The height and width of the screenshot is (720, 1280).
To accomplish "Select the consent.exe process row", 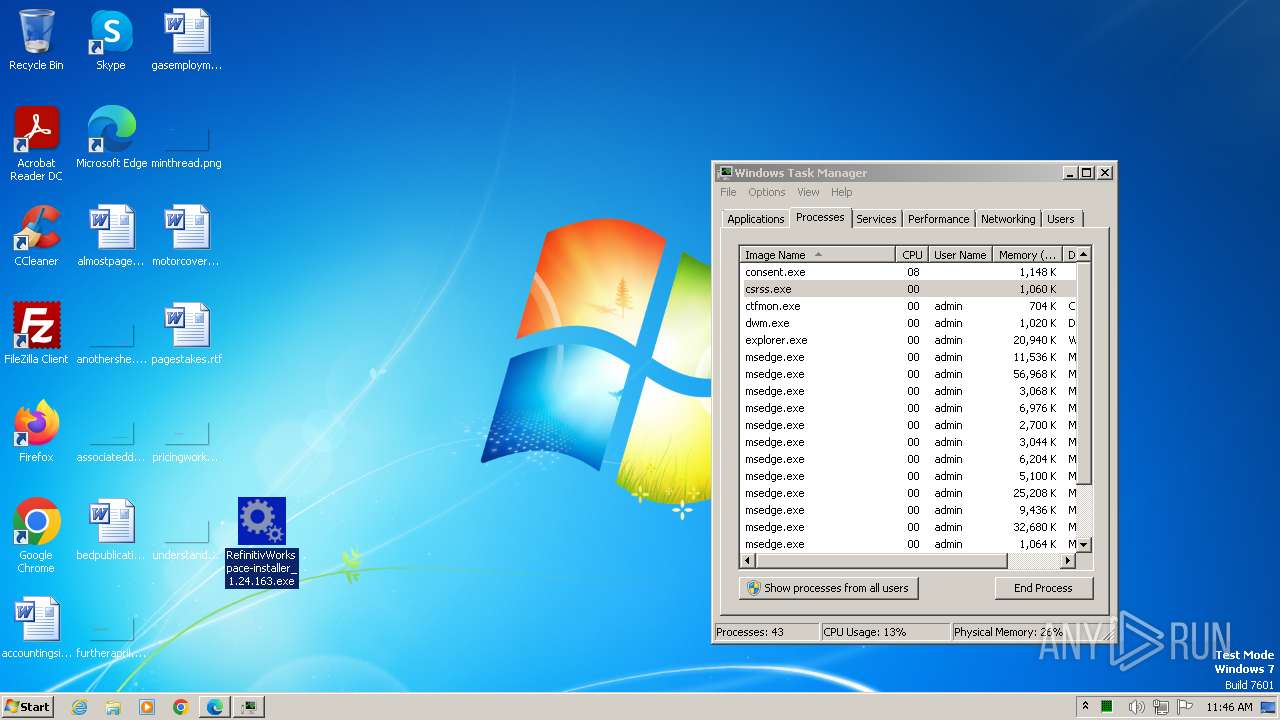I will pos(908,272).
